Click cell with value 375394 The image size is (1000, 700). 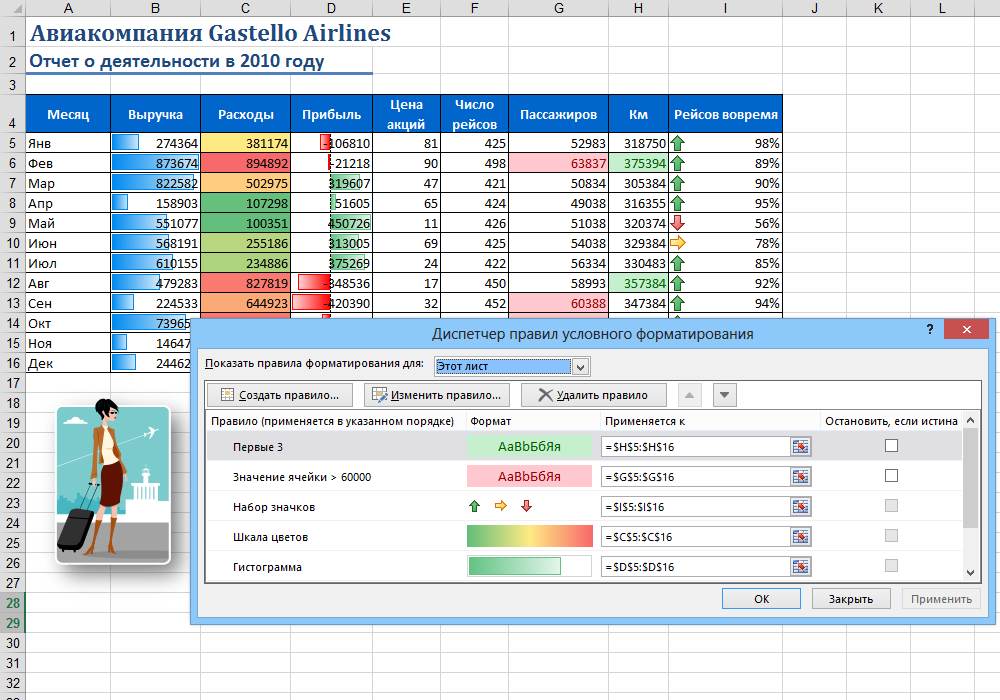[x=638, y=163]
